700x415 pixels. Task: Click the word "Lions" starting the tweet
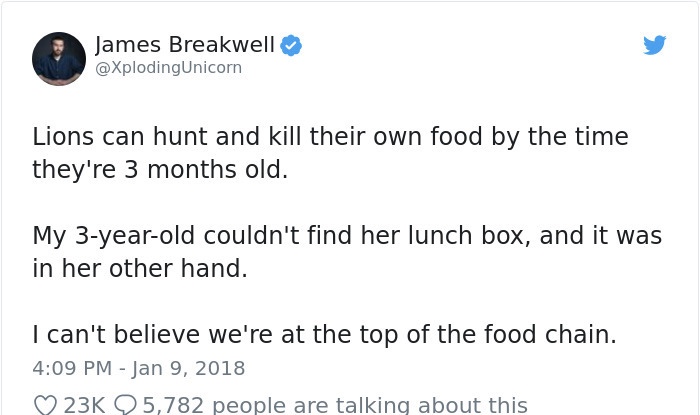pos(63,136)
